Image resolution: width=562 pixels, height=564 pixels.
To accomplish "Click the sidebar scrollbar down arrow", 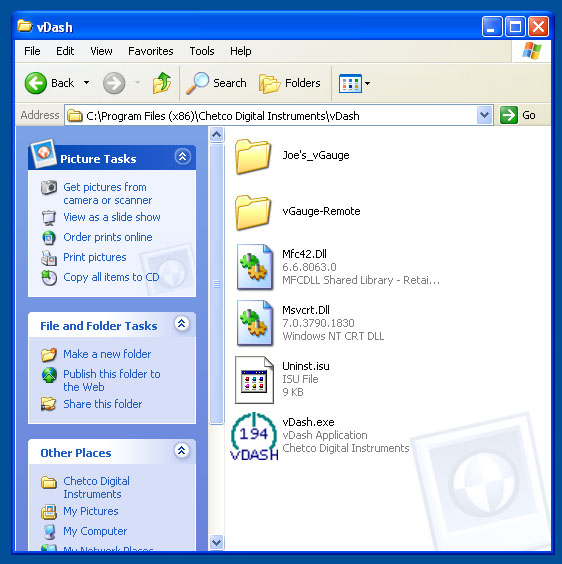I will 216,542.
